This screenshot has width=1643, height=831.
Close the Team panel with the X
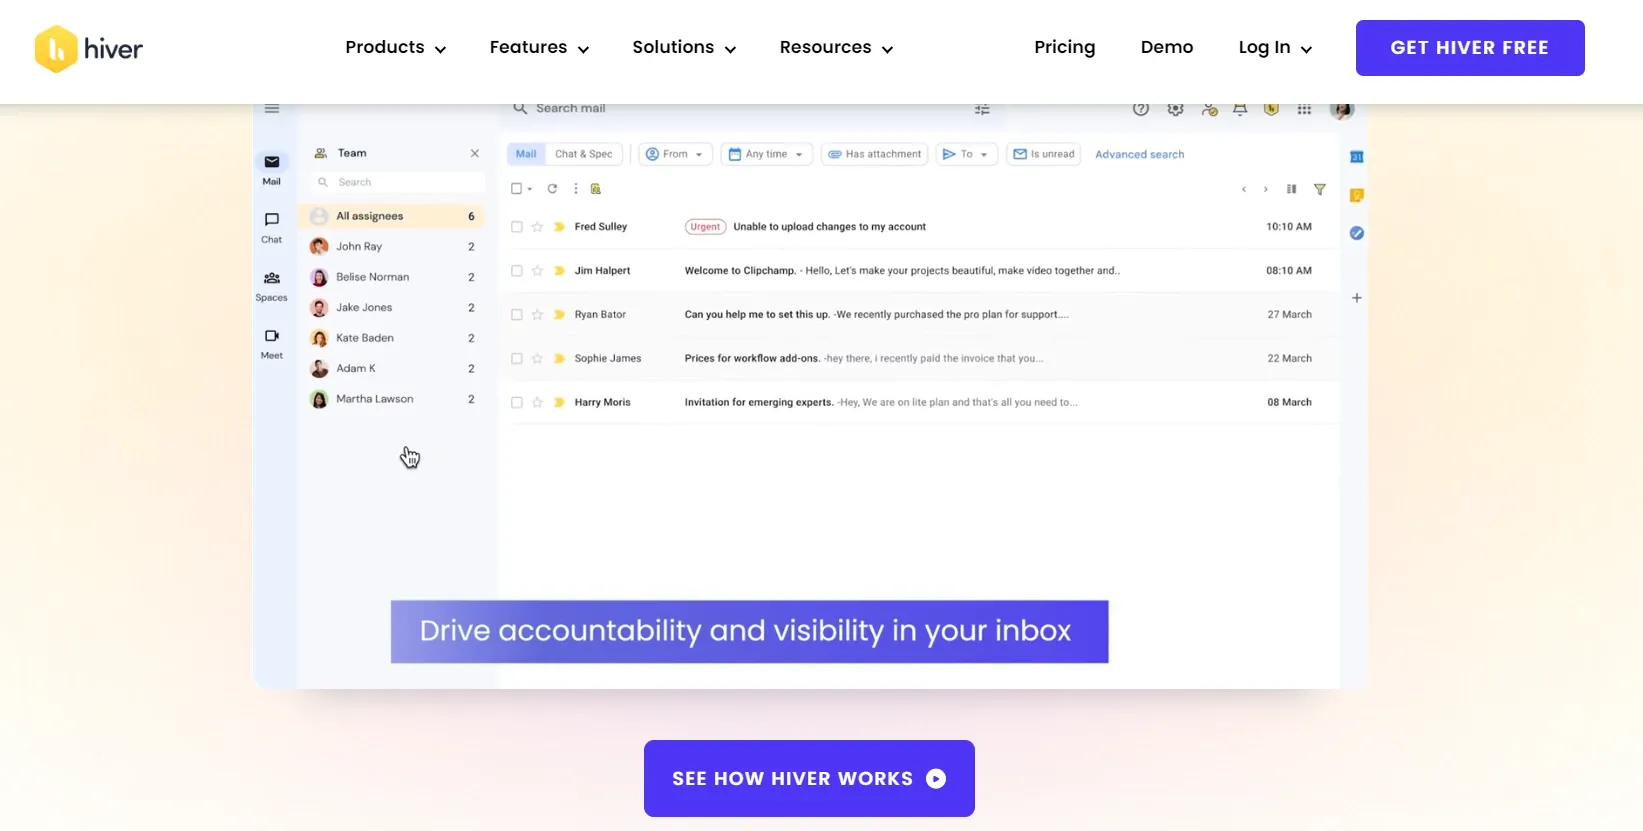[475, 153]
